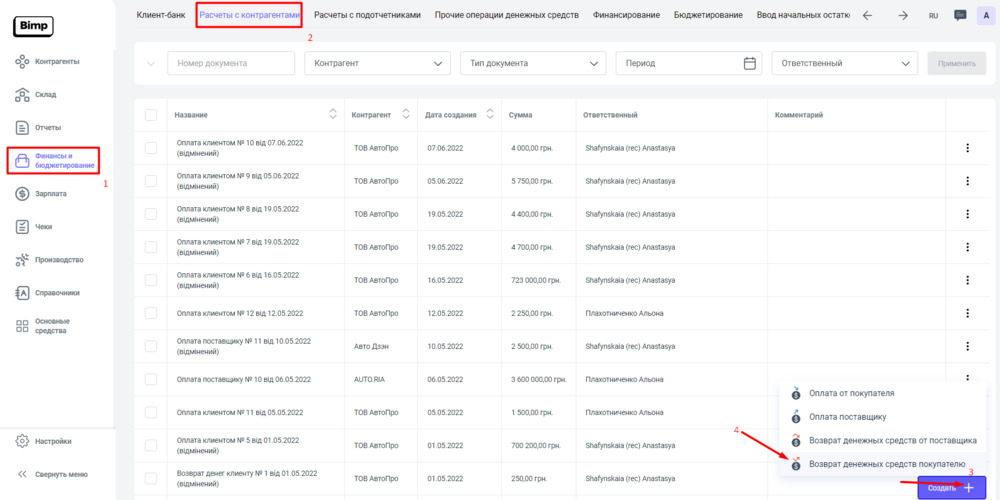
Task: Open three-dot menu for Оплата клиентом № 10
Action: (x=967, y=148)
